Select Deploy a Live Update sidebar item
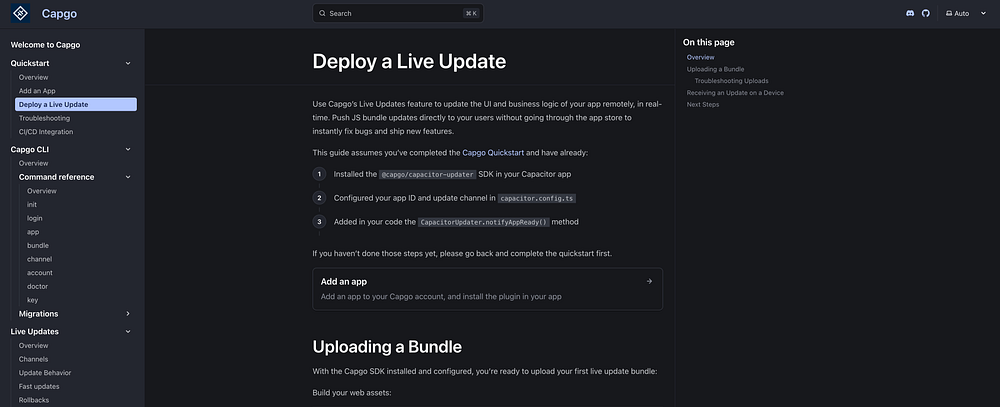The height and width of the screenshot is (407, 1000). coord(76,105)
